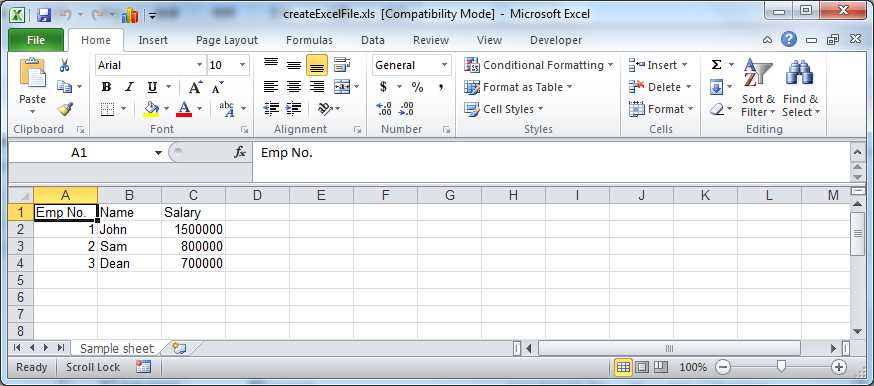
Task: Select the Sample sheet tab
Action: 116,349
